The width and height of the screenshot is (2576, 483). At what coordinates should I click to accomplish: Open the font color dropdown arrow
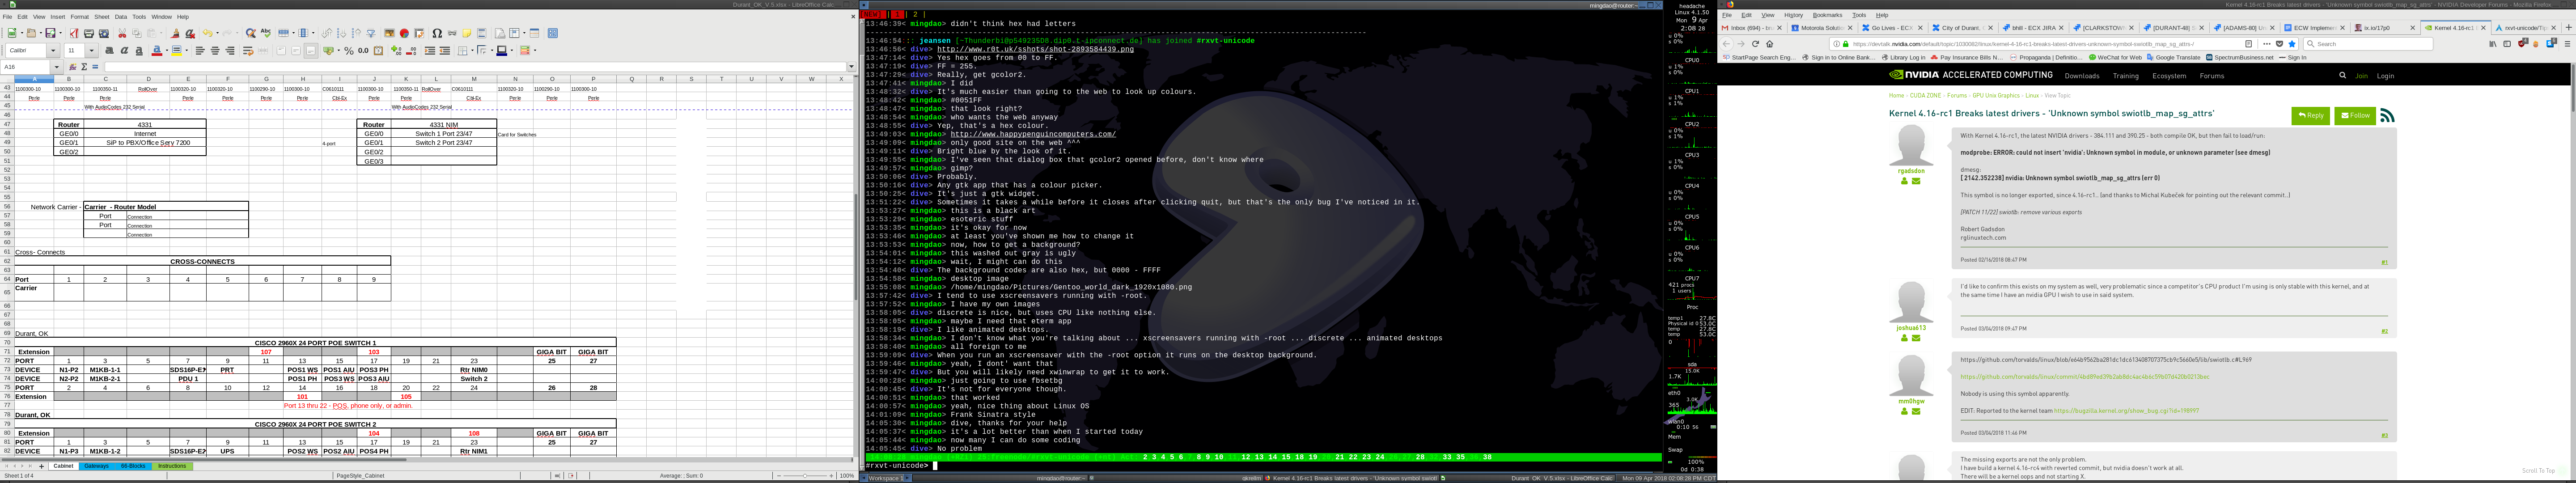click(167, 51)
